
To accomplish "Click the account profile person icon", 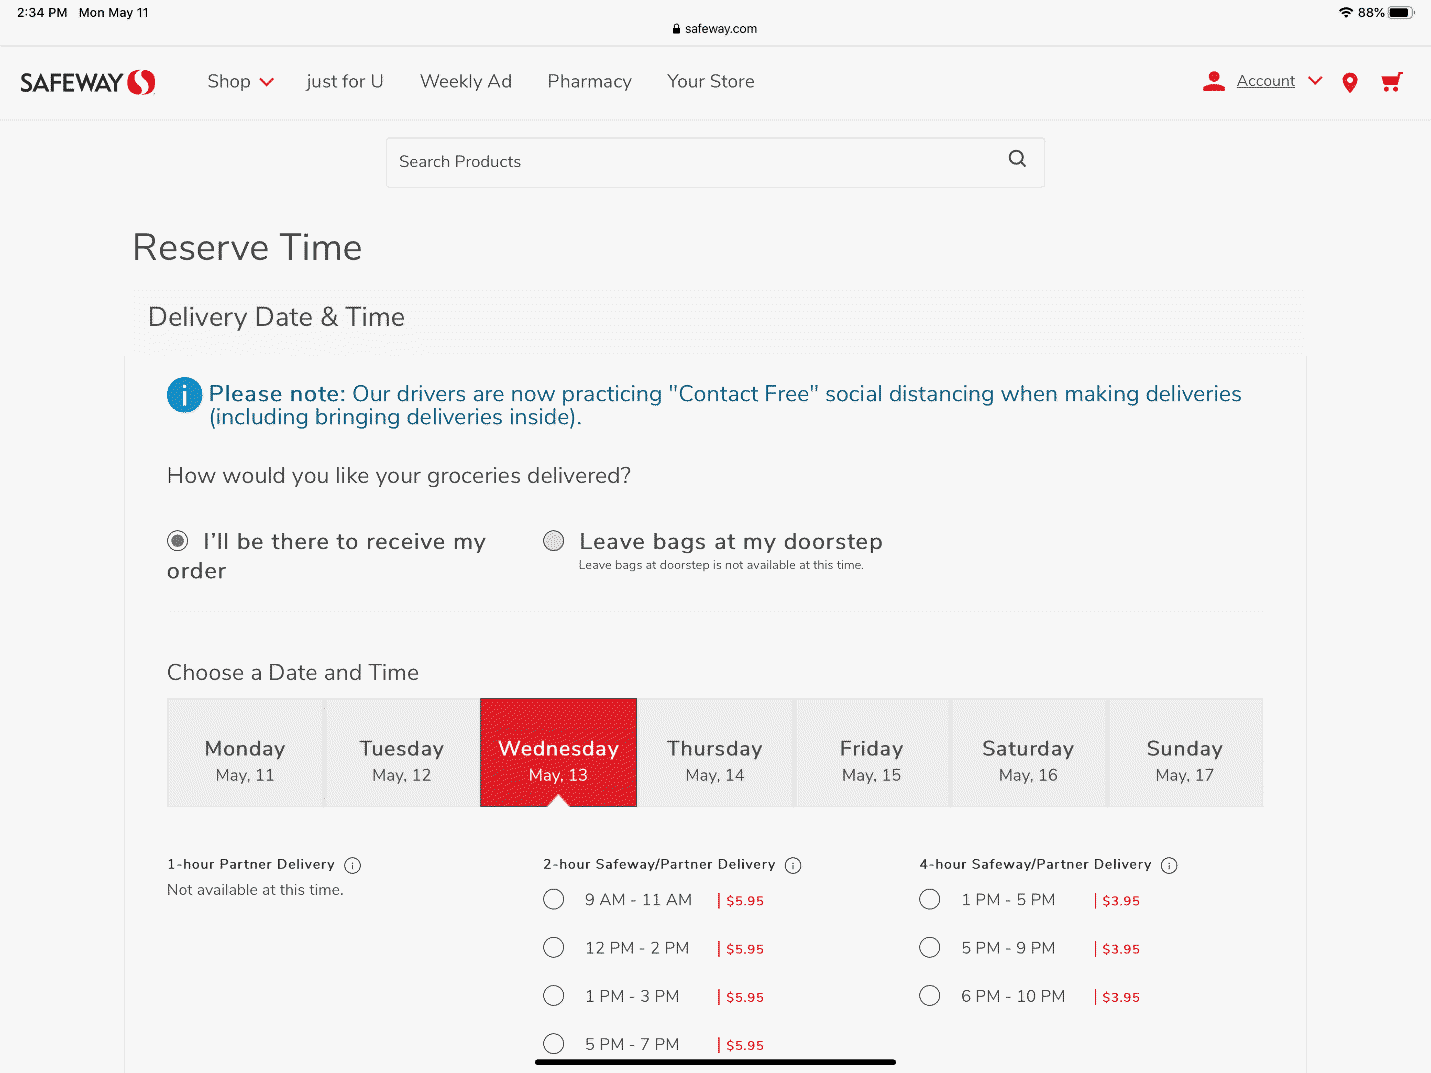I will tap(1214, 82).
